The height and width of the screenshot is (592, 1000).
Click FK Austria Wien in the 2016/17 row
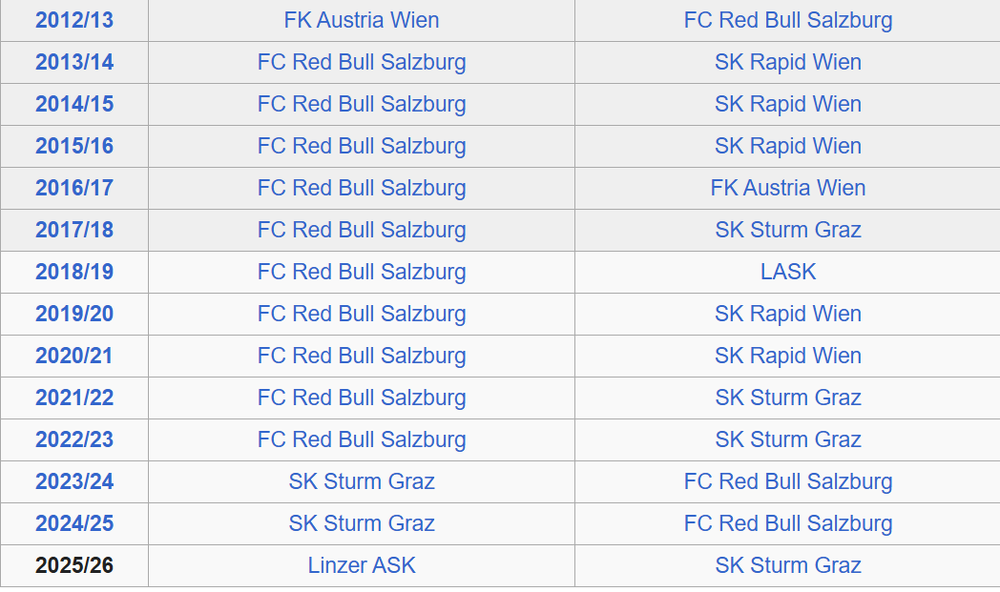pyautogui.click(x=788, y=188)
